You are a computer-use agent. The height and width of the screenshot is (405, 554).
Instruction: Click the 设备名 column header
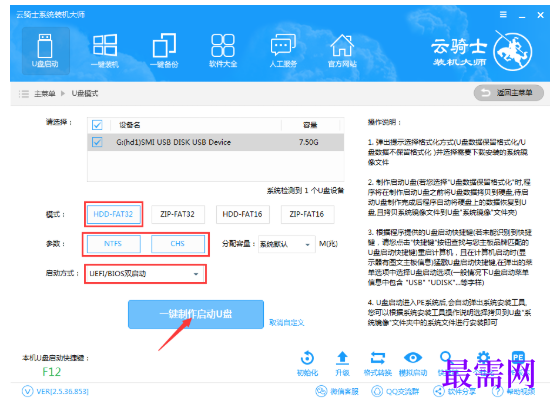(130, 125)
